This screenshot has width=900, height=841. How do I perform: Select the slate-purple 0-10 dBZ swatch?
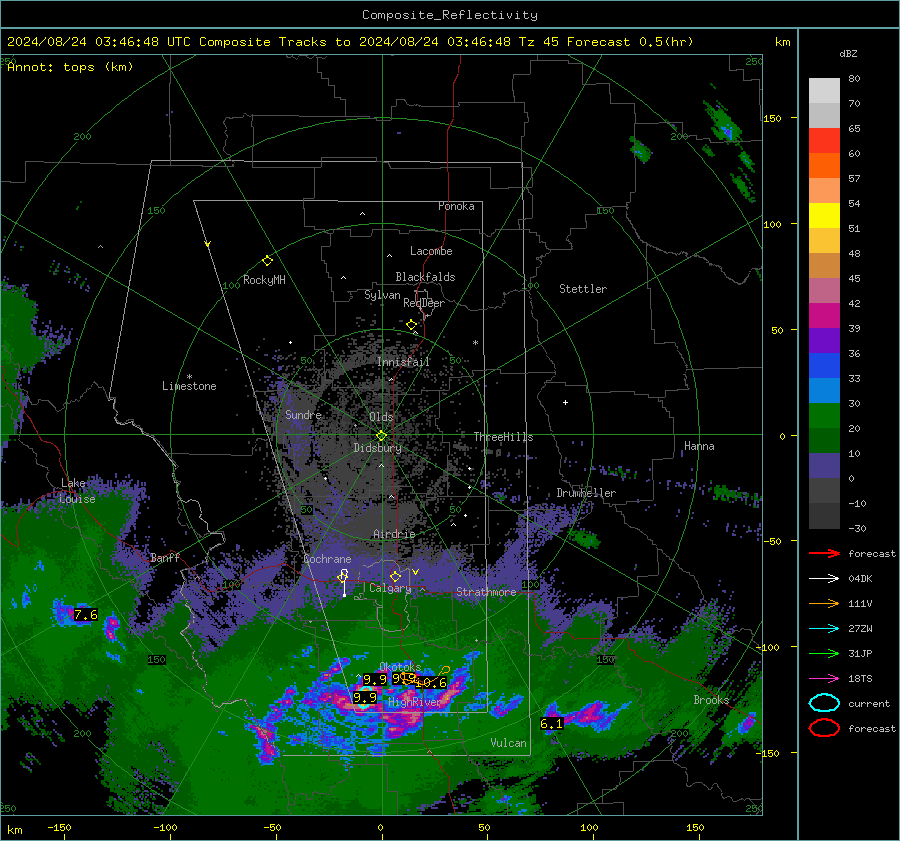(x=824, y=466)
